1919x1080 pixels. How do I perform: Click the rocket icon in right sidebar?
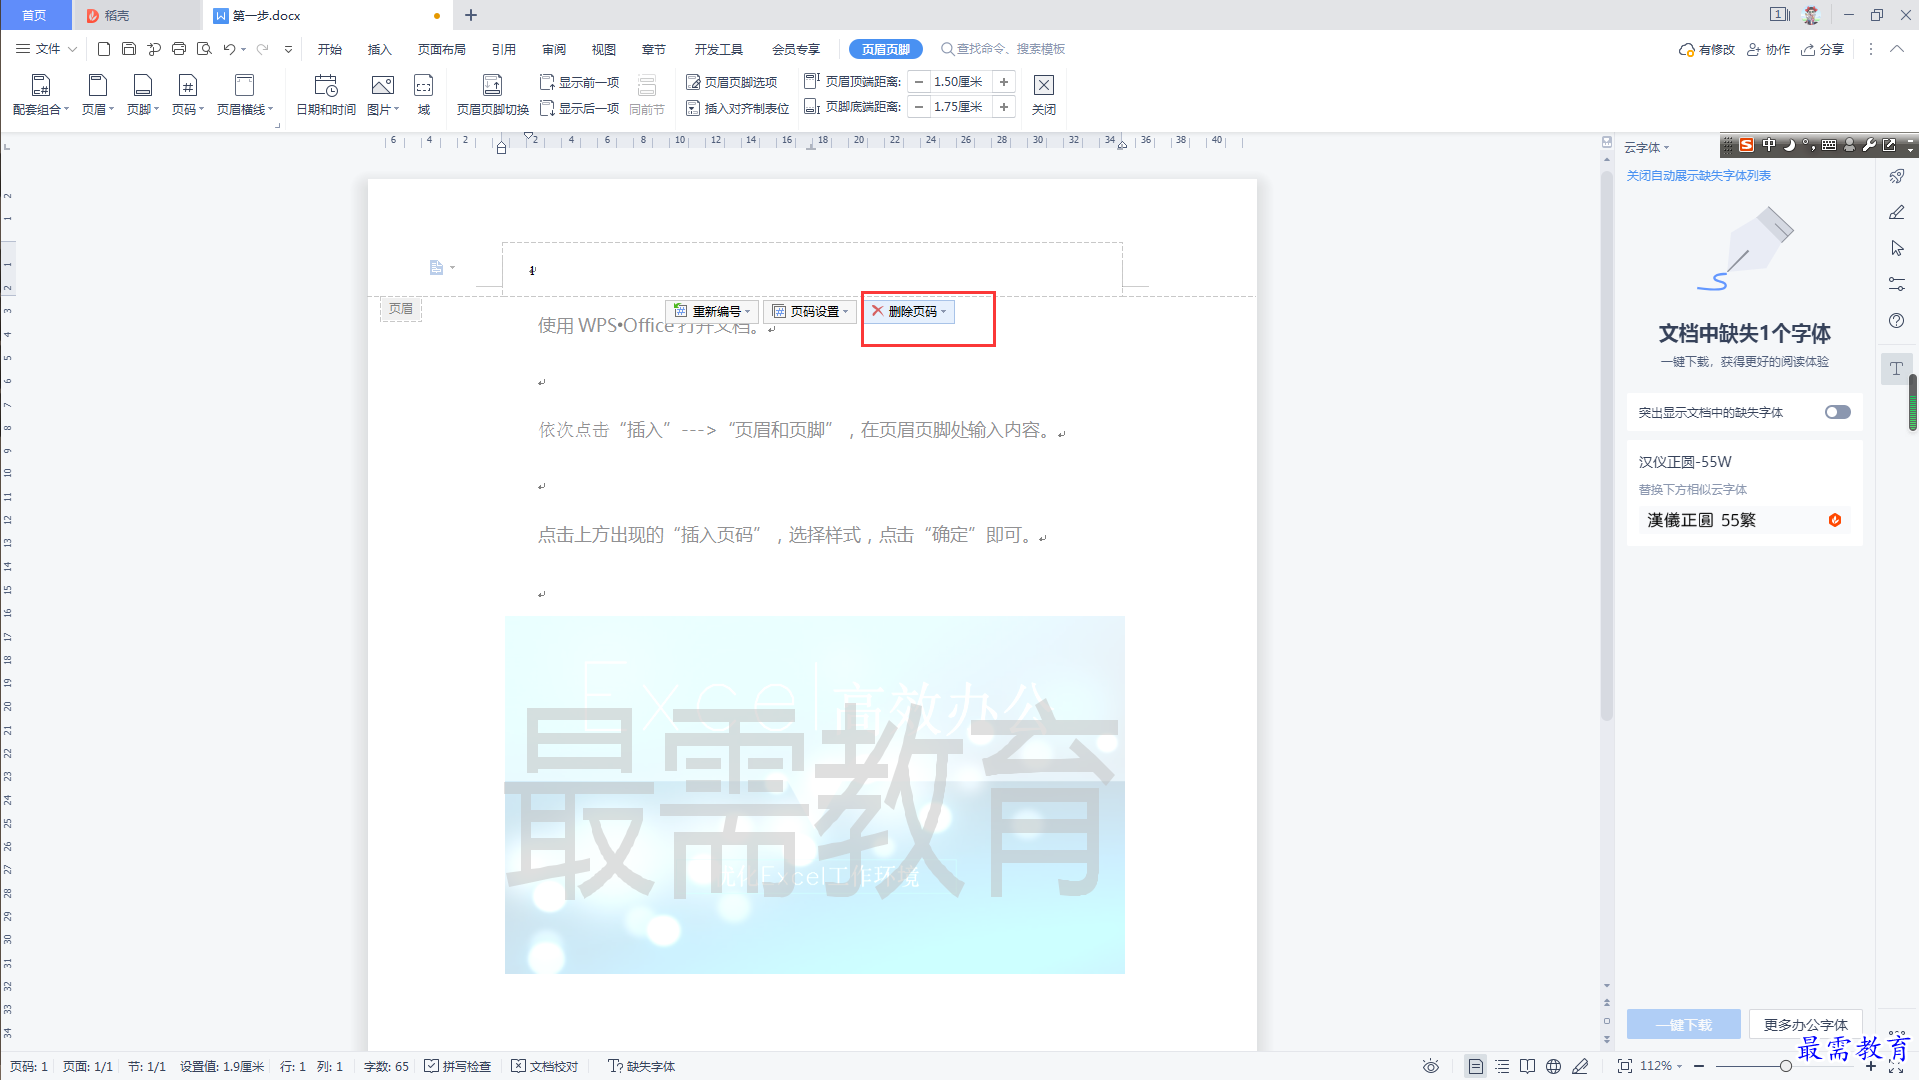click(x=1897, y=176)
